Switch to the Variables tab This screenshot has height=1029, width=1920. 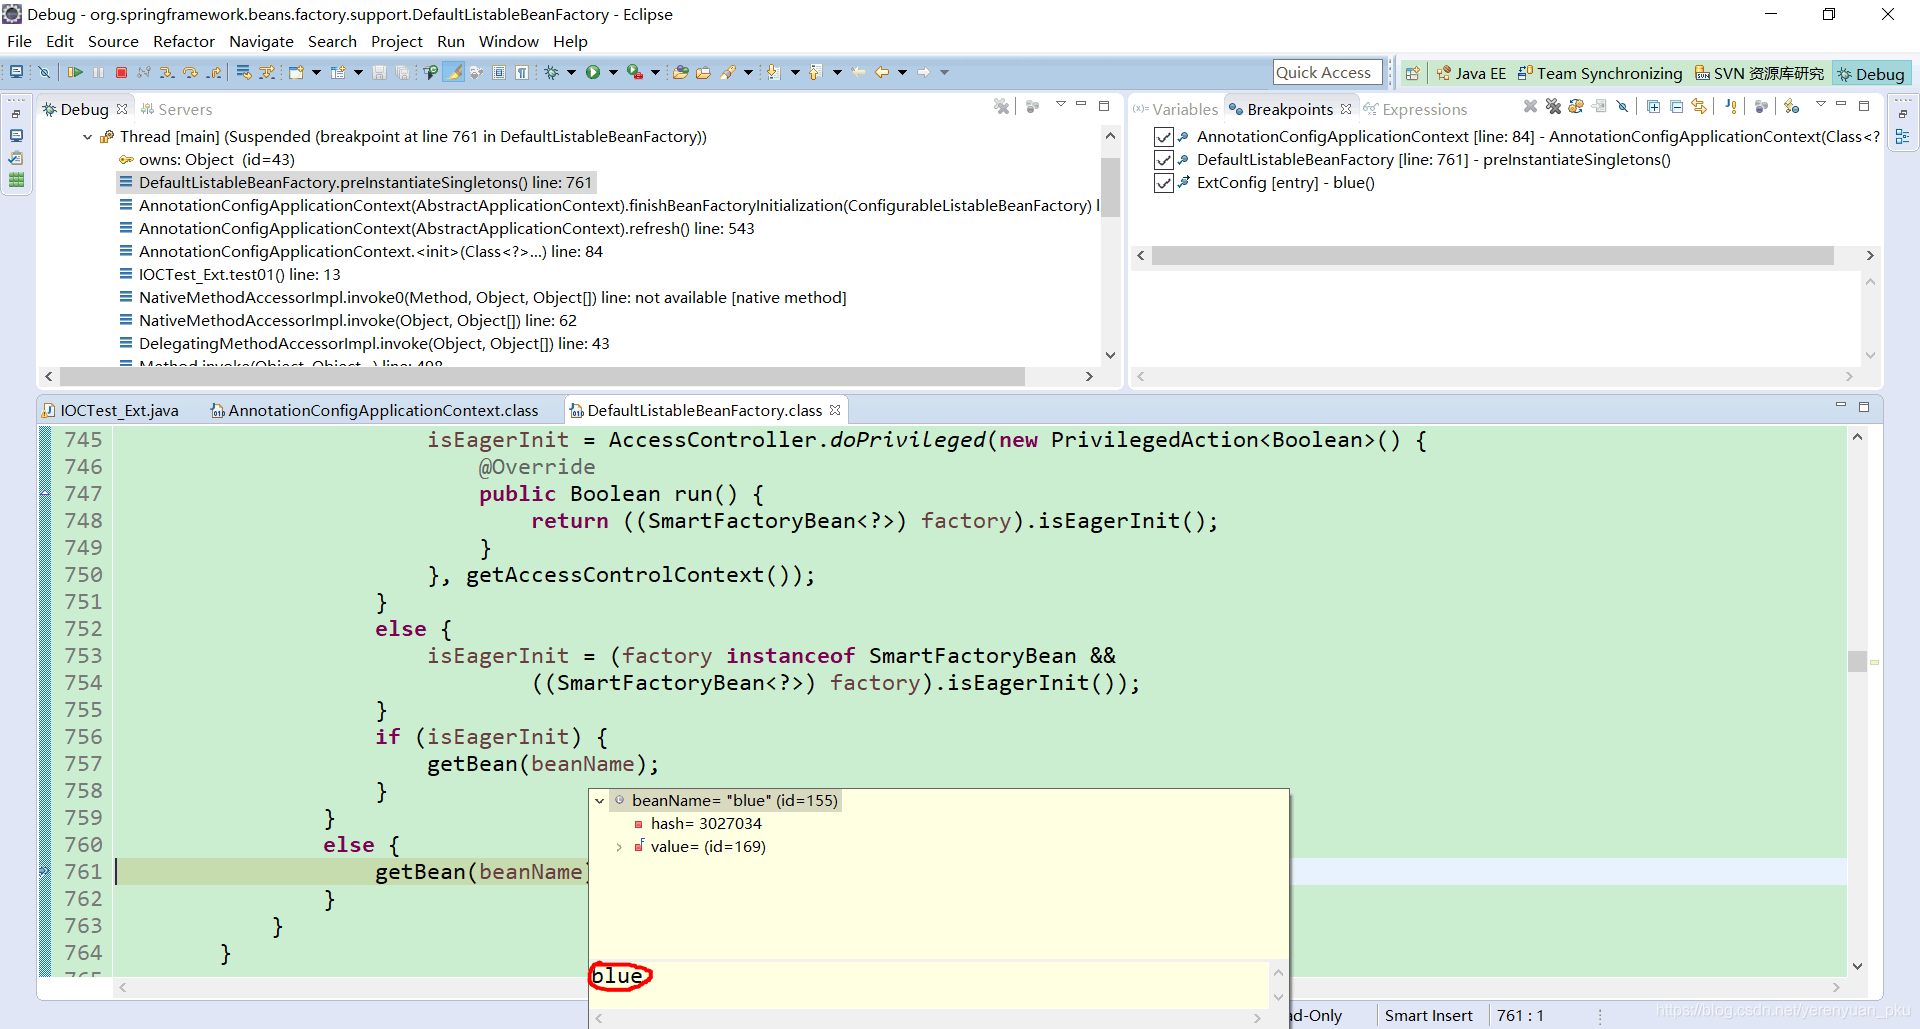1176,109
